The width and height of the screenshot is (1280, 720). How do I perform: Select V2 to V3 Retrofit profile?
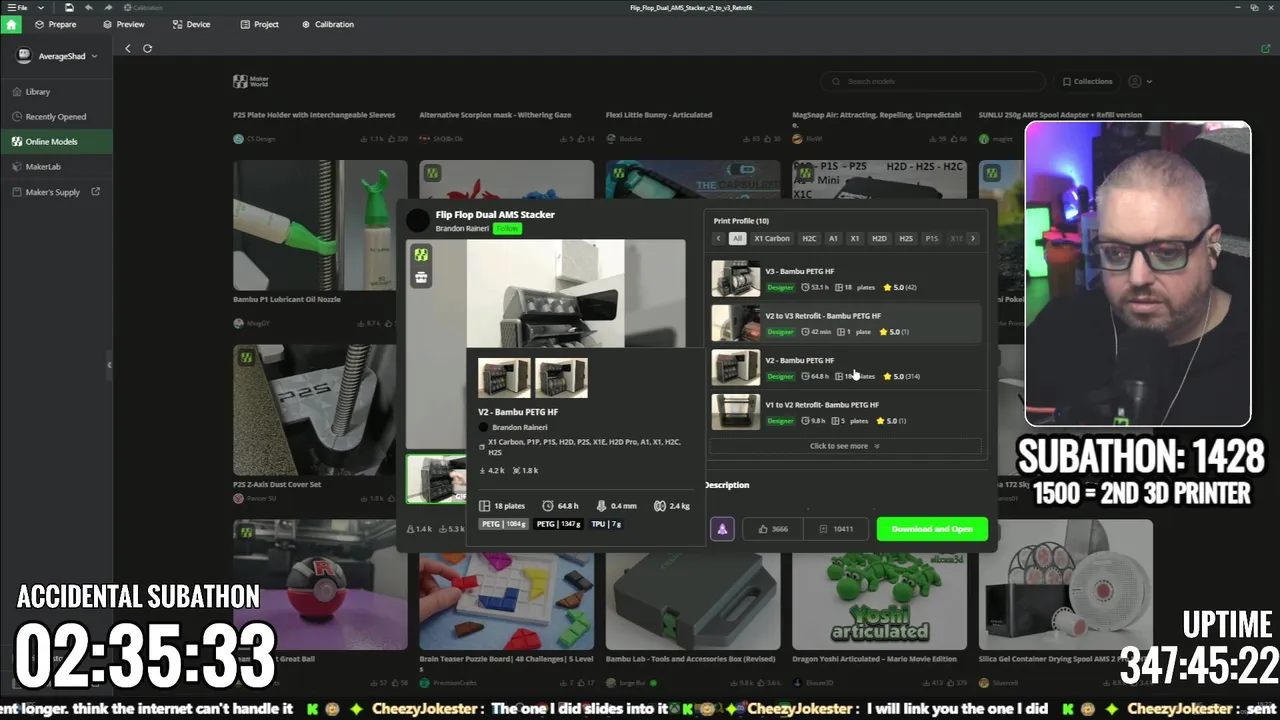(x=846, y=323)
